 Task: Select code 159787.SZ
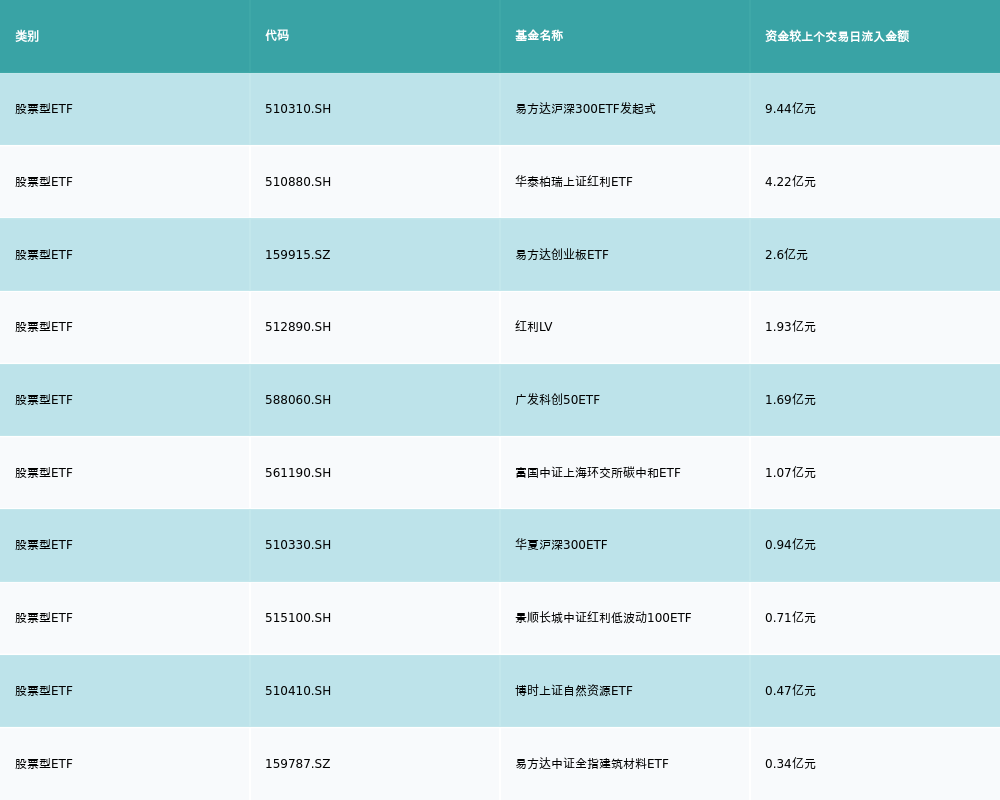pos(298,764)
